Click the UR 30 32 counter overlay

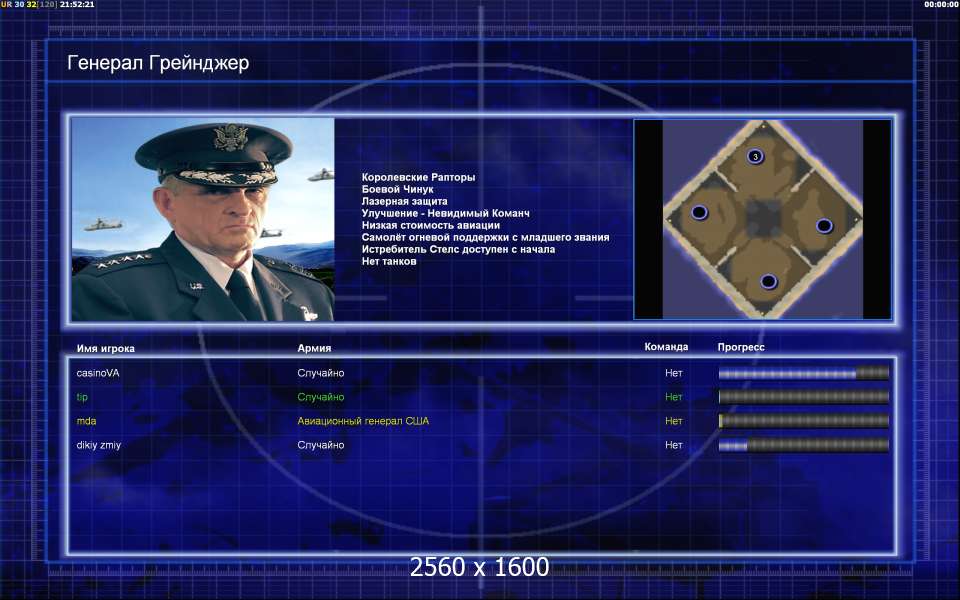tap(18, 4)
